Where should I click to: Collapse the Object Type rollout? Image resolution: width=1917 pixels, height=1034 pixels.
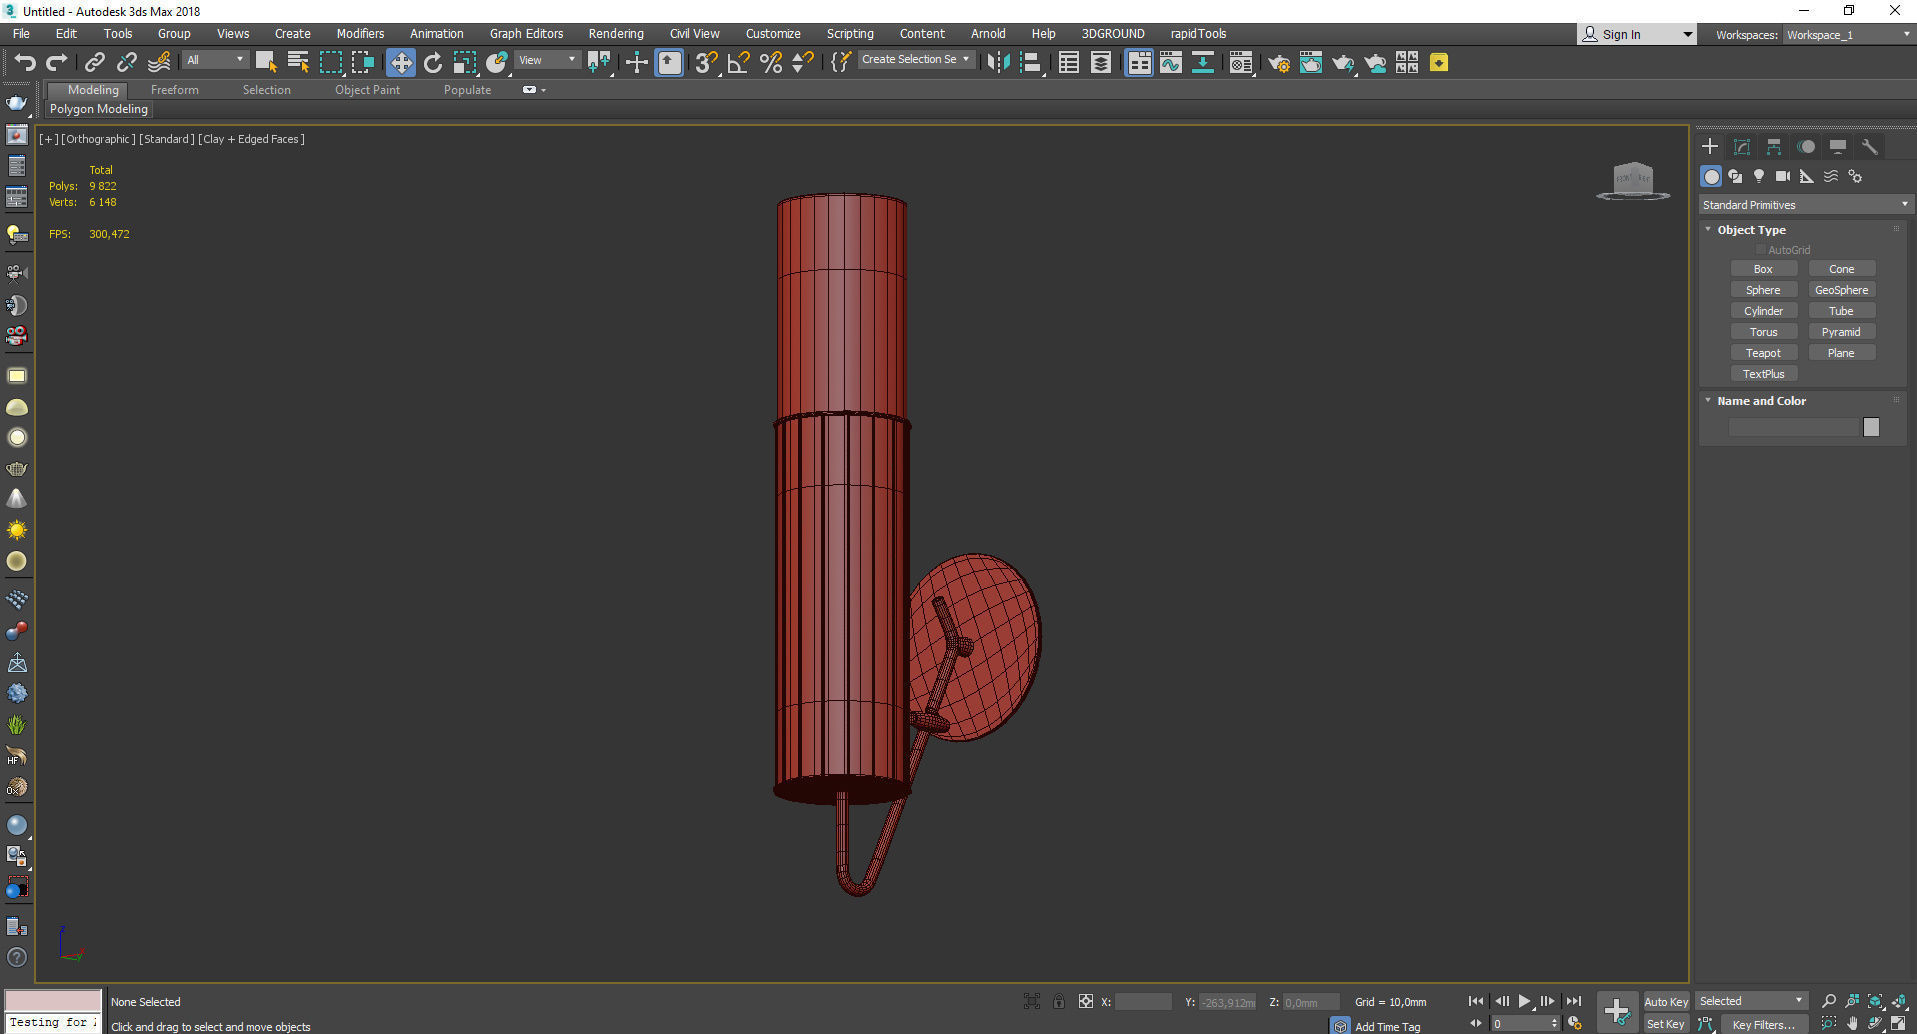1708,230
